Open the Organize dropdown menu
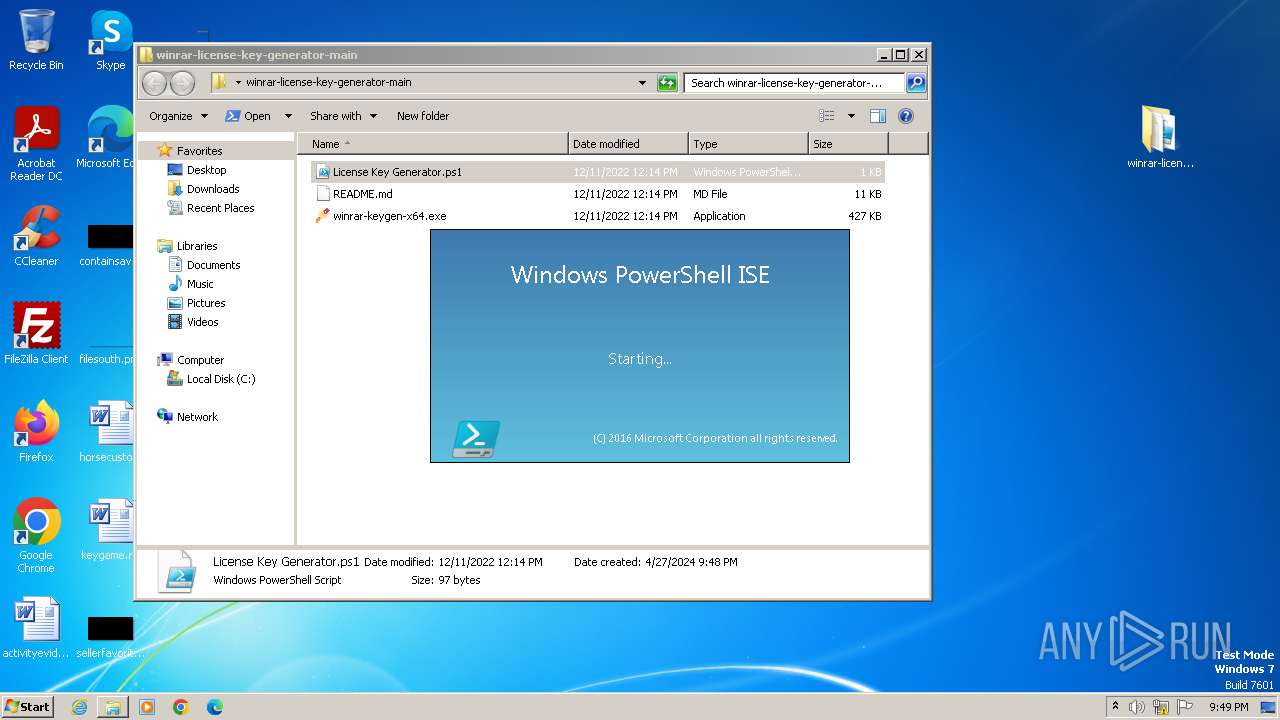This screenshot has width=1280, height=720. 178,116
